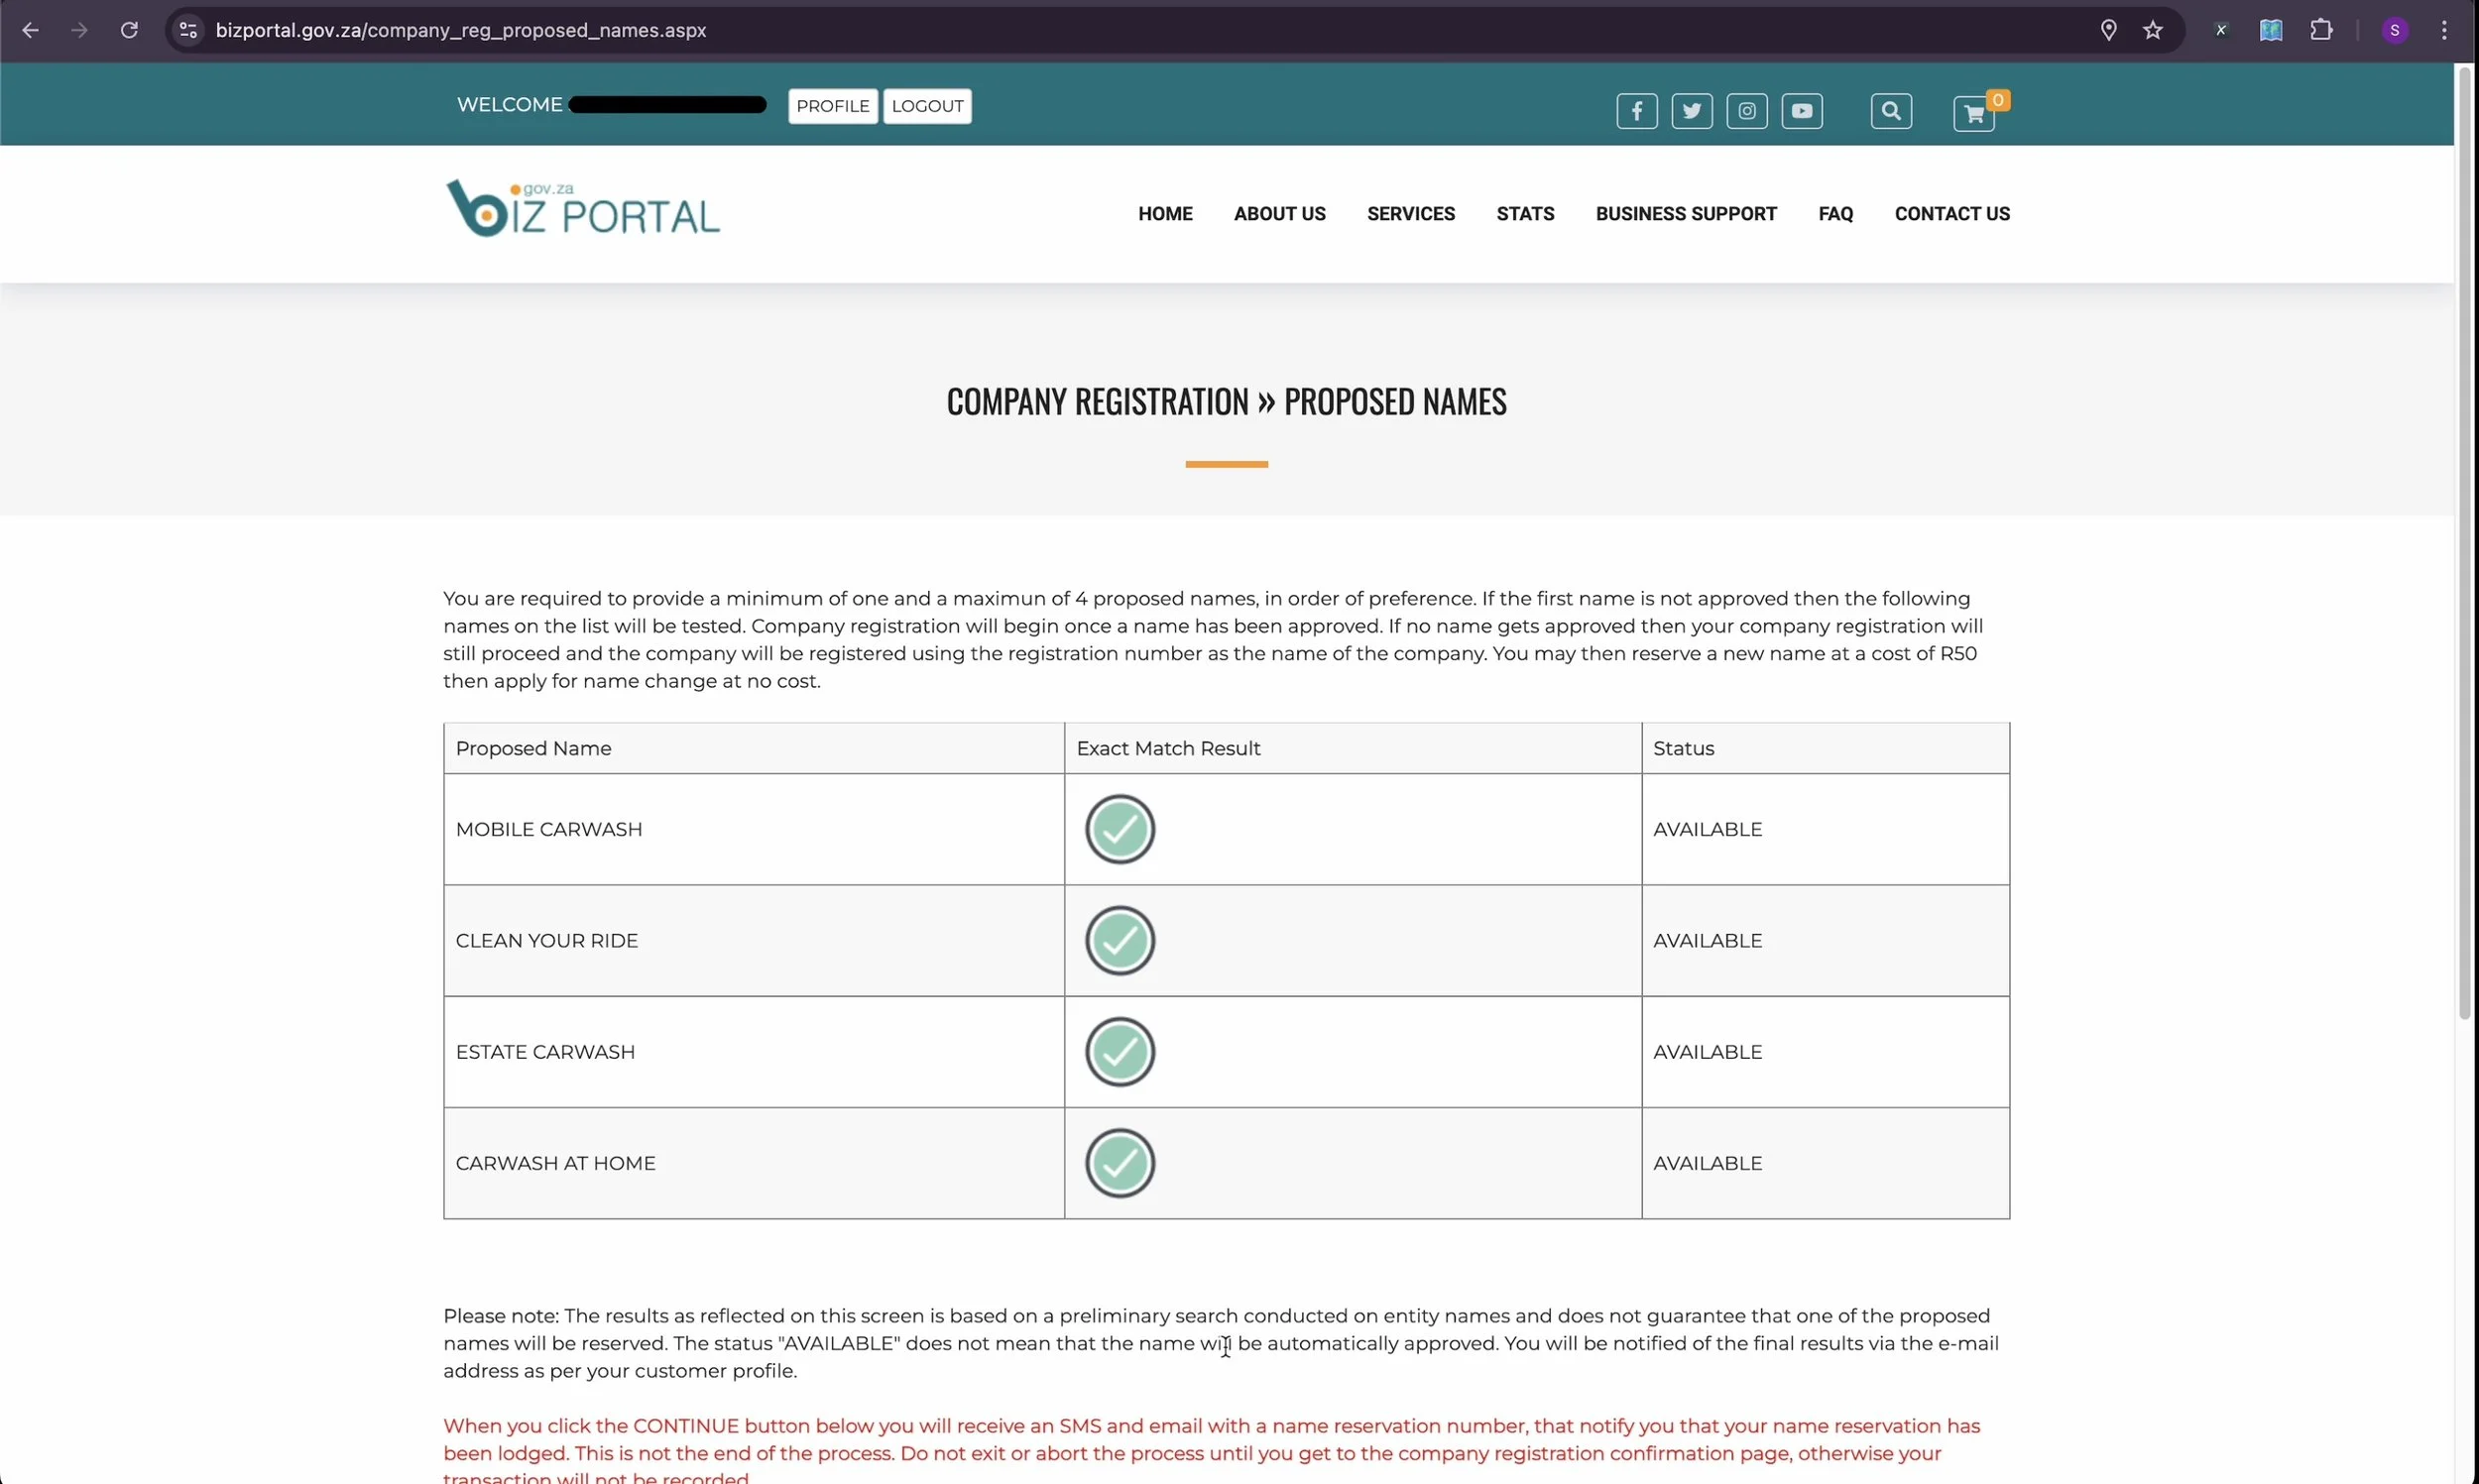Open the Instagram social icon

click(x=1746, y=111)
